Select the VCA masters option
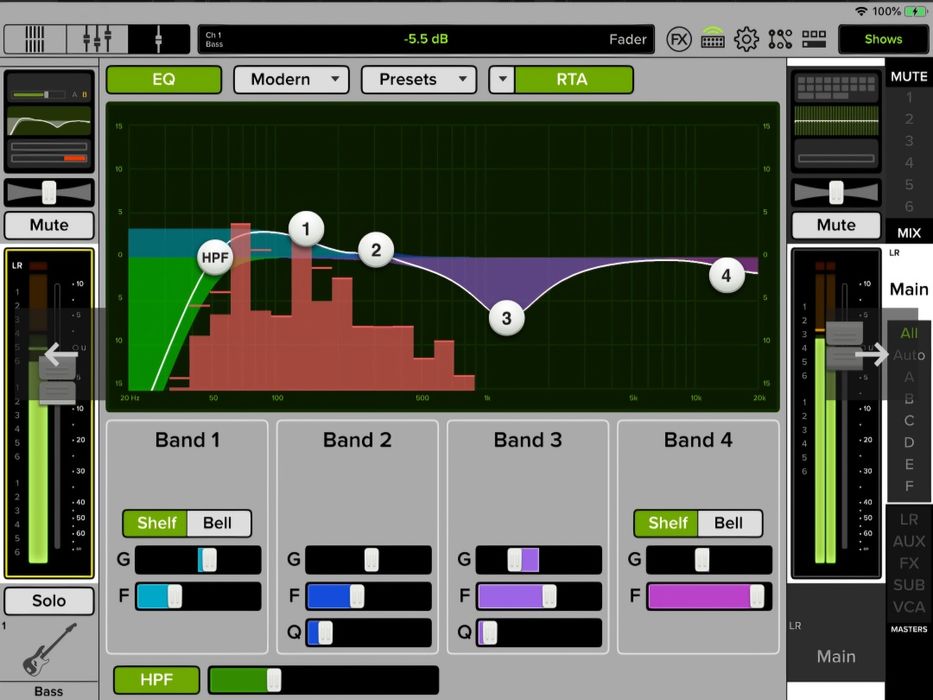The height and width of the screenshot is (700, 933). pyautogui.click(x=909, y=607)
